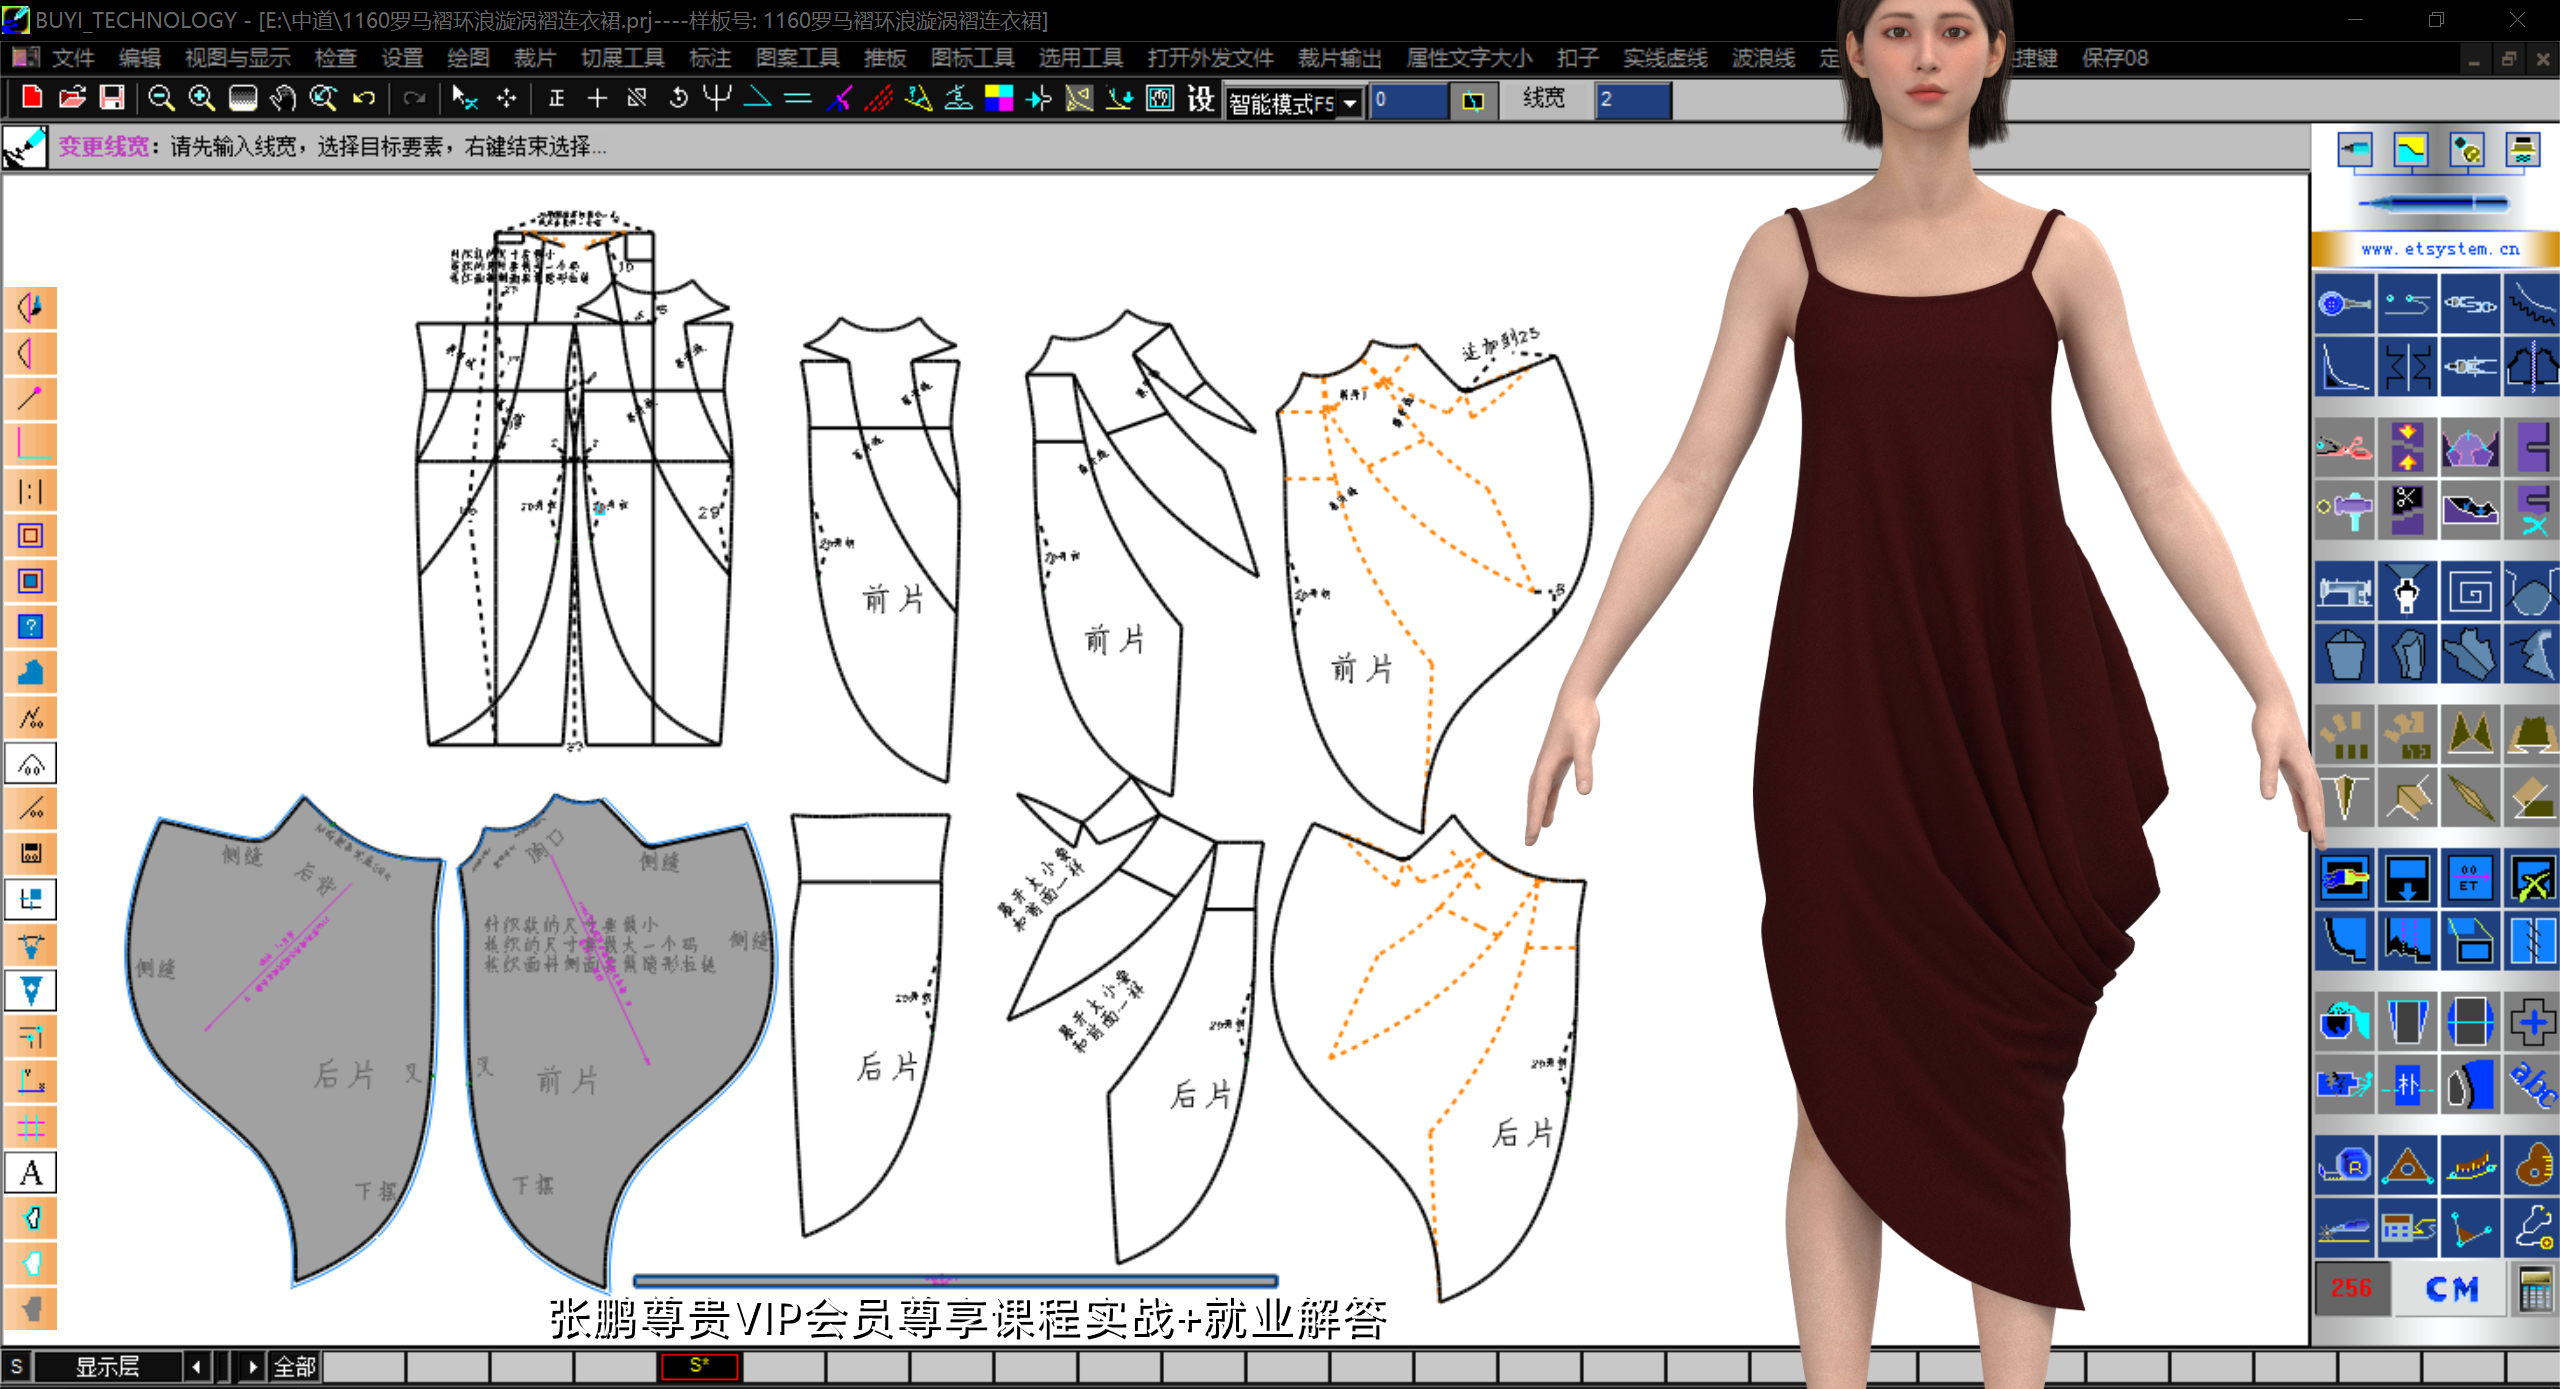
Task: Toggle the CM unit button
Action: pyautogui.click(x=2452, y=1288)
